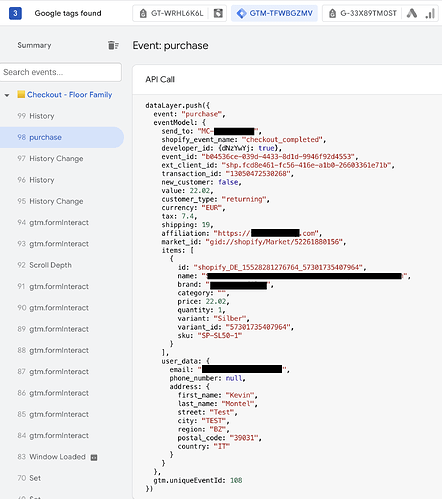Click the first_name "Kevin" value
This screenshot has height=499, width=442.
[240, 395]
